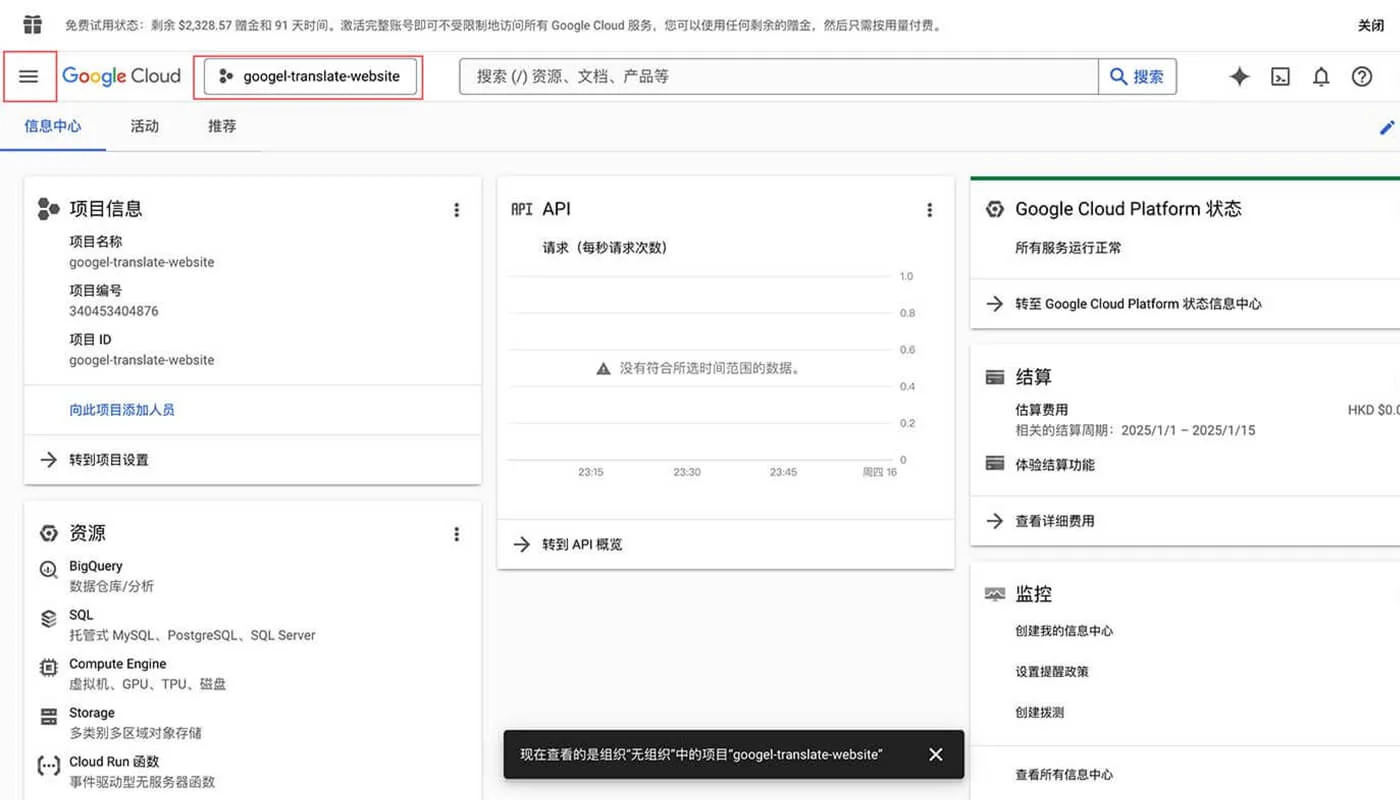Open the API card three-dot menu
This screenshot has height=800, width=1400.
(x=930, y=210)
